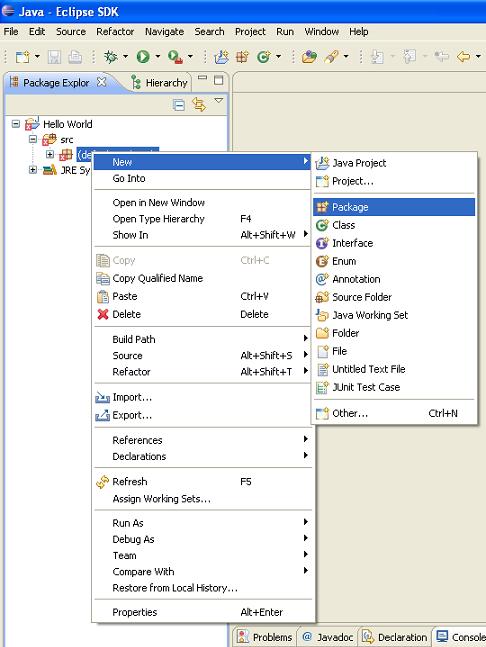486x647 pixels.
Task: Click Copy Qualified Name entry
Action: 202,279
